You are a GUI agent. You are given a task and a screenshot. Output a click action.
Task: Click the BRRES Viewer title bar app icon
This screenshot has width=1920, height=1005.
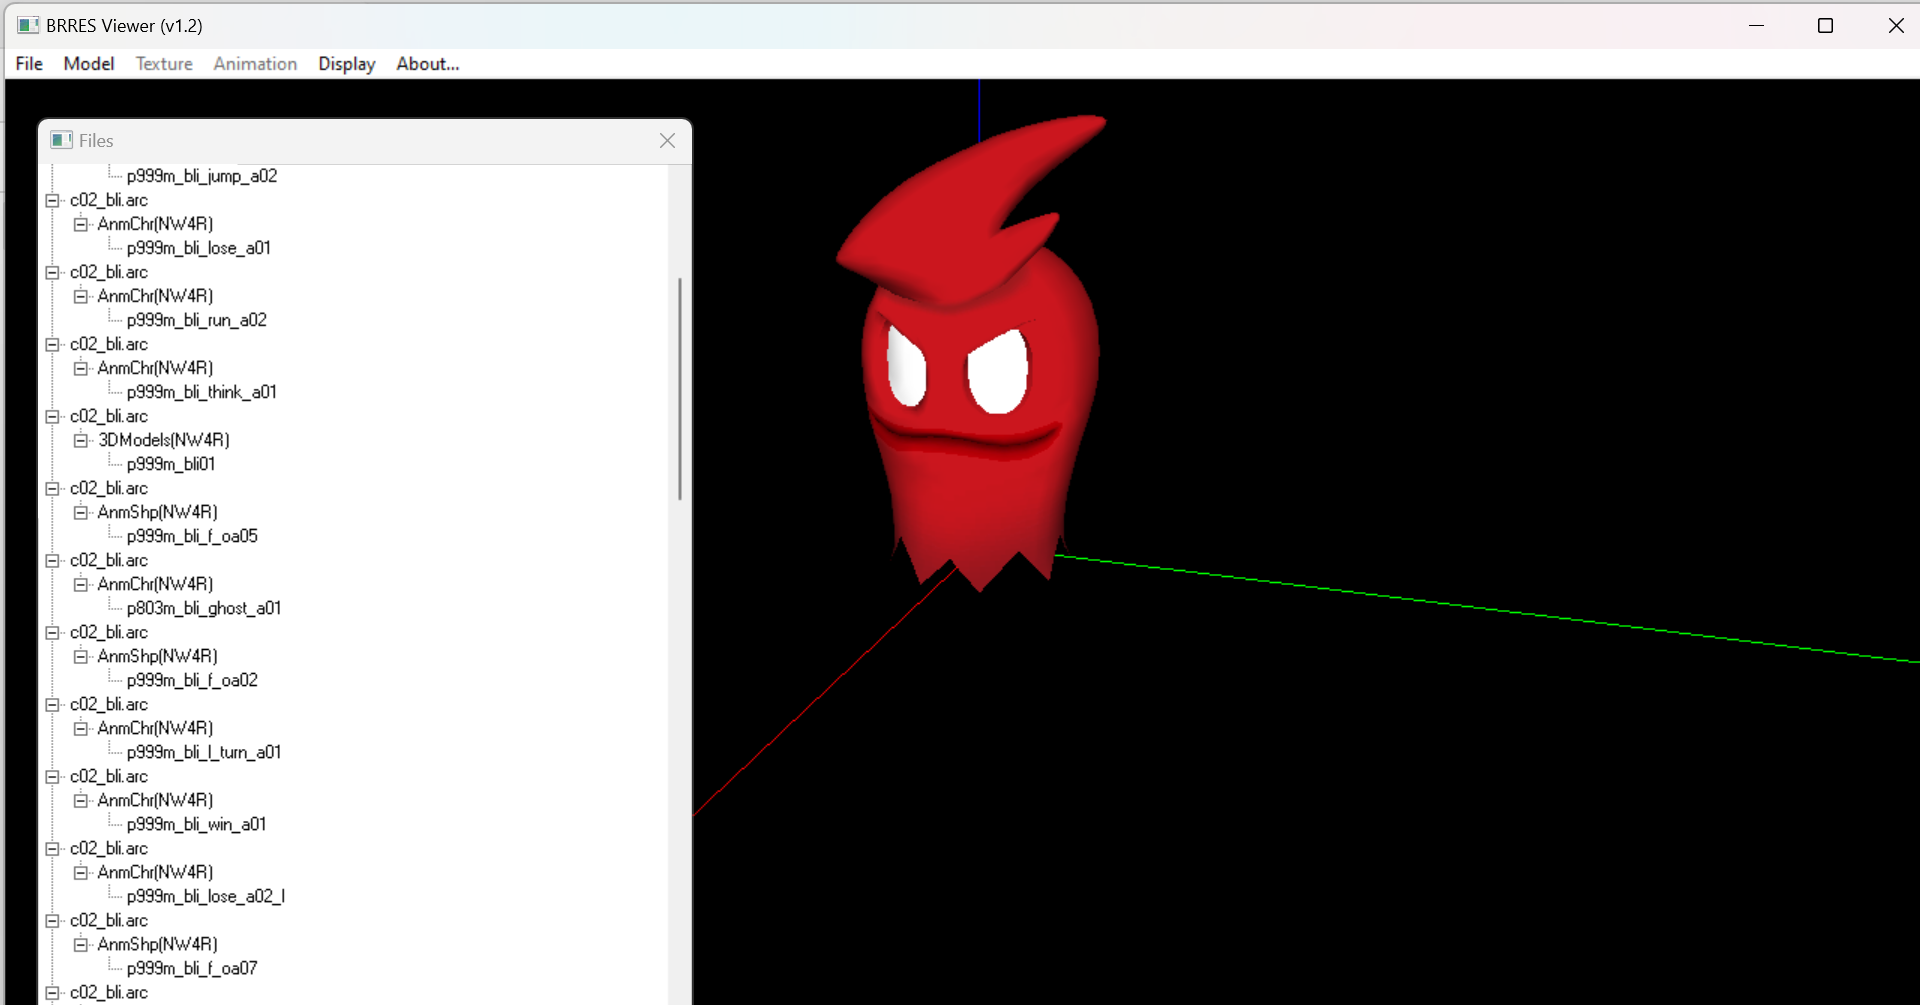pyautogui.click(x=28, y=25)
